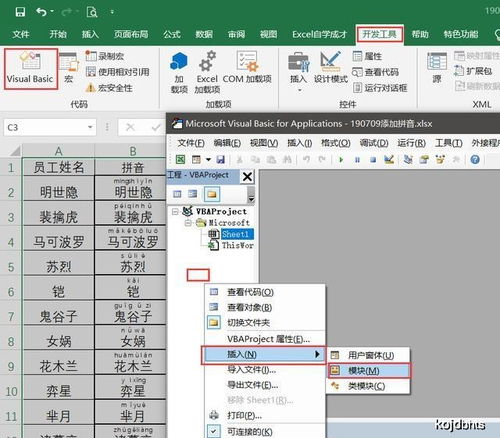Click cell containing 马可波罗 in column A
Screen dimensions: 500x438
[x=58, y=242]
